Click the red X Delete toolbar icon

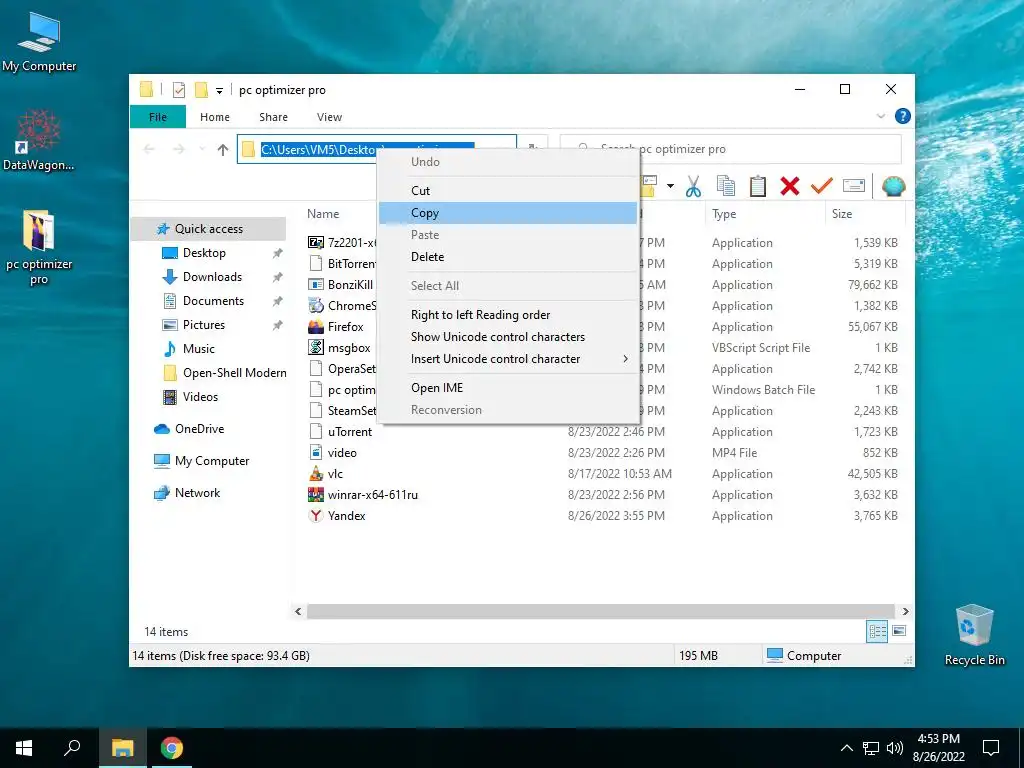coord(790,186)
